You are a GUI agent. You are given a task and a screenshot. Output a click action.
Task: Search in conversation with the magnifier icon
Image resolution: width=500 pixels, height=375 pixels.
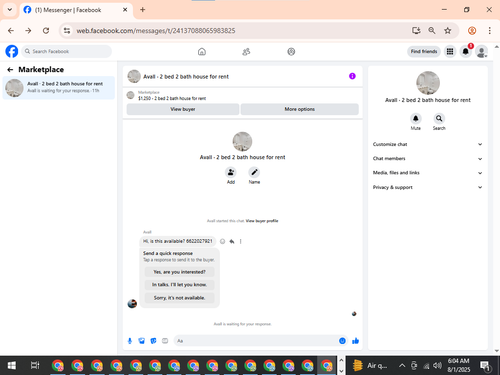[439, 118]
